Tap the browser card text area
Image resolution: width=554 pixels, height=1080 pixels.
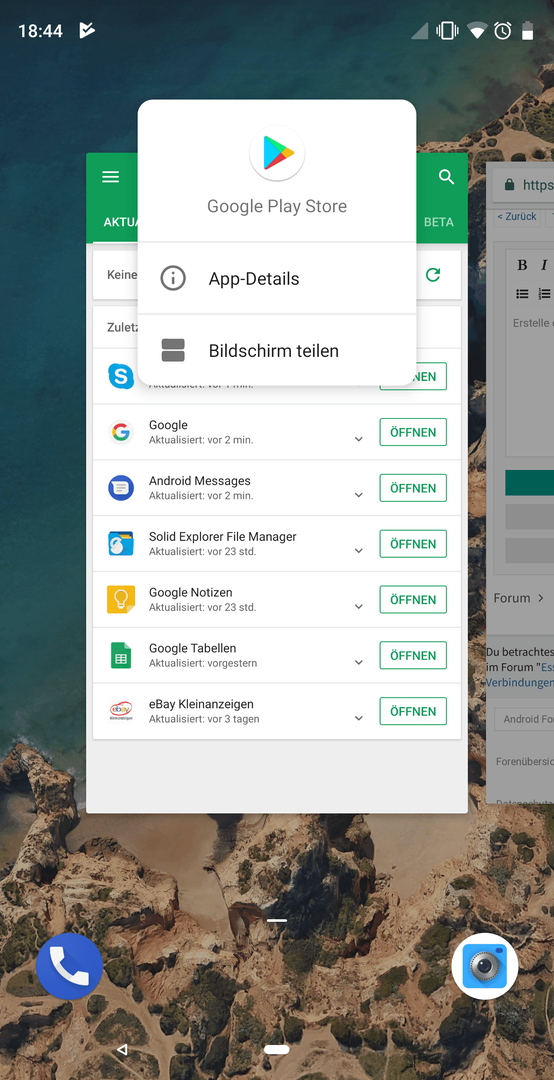pos(529,382)
